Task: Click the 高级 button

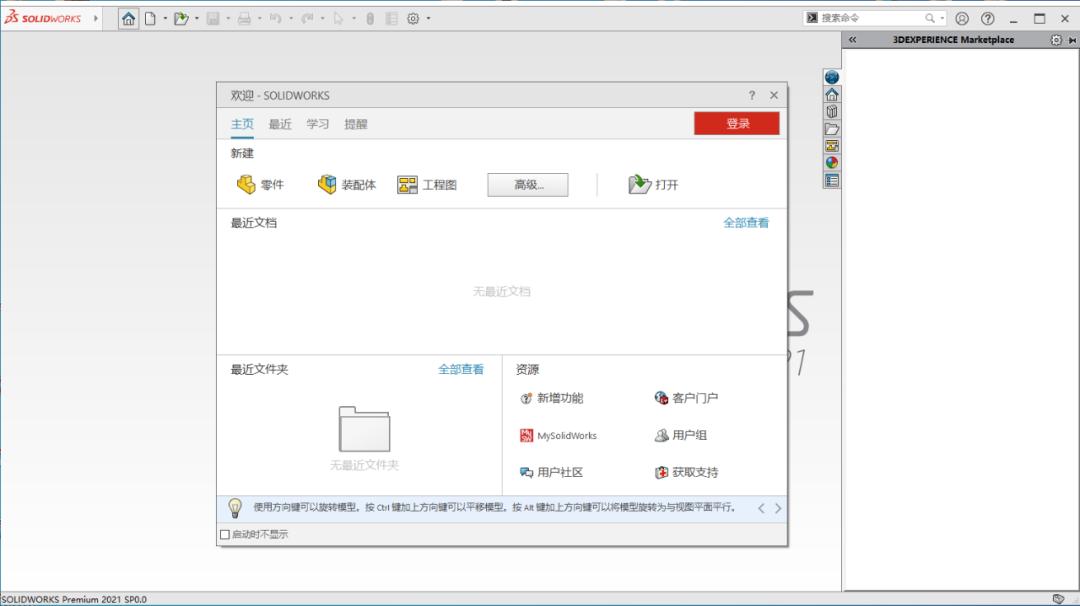Action: click(527, 184)
